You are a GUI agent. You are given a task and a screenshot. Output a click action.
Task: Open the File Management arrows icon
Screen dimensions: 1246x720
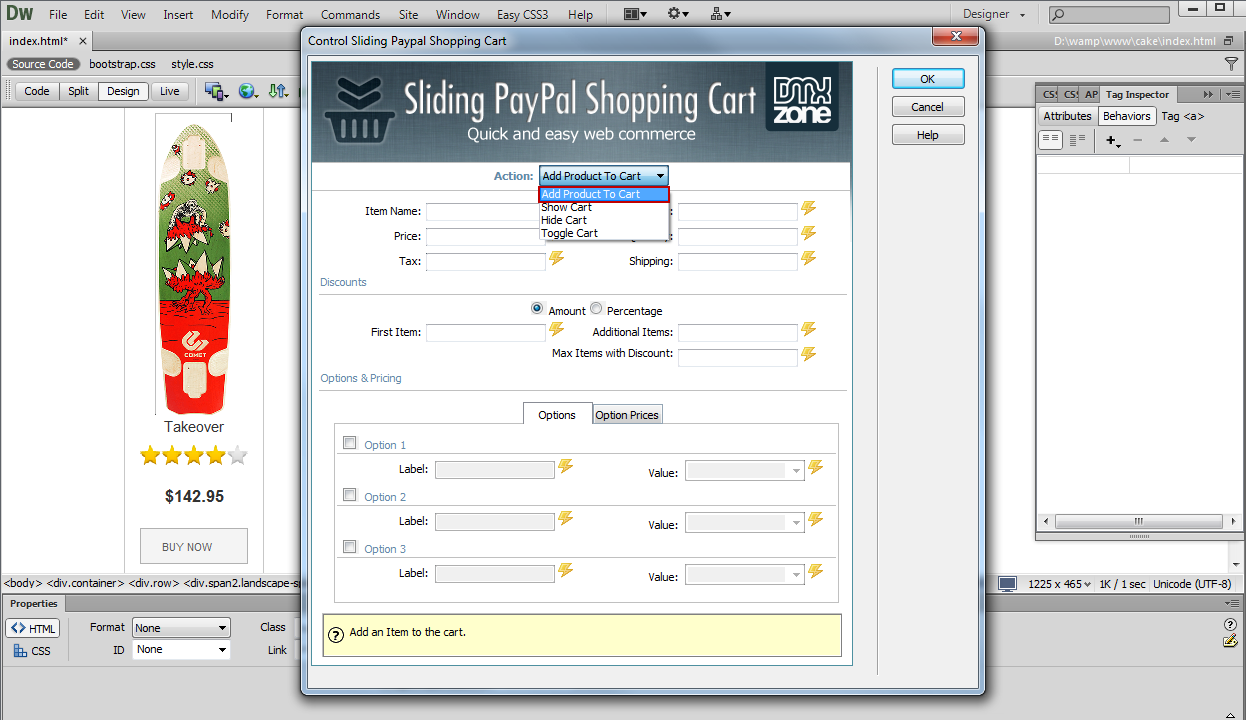[278, 91]
